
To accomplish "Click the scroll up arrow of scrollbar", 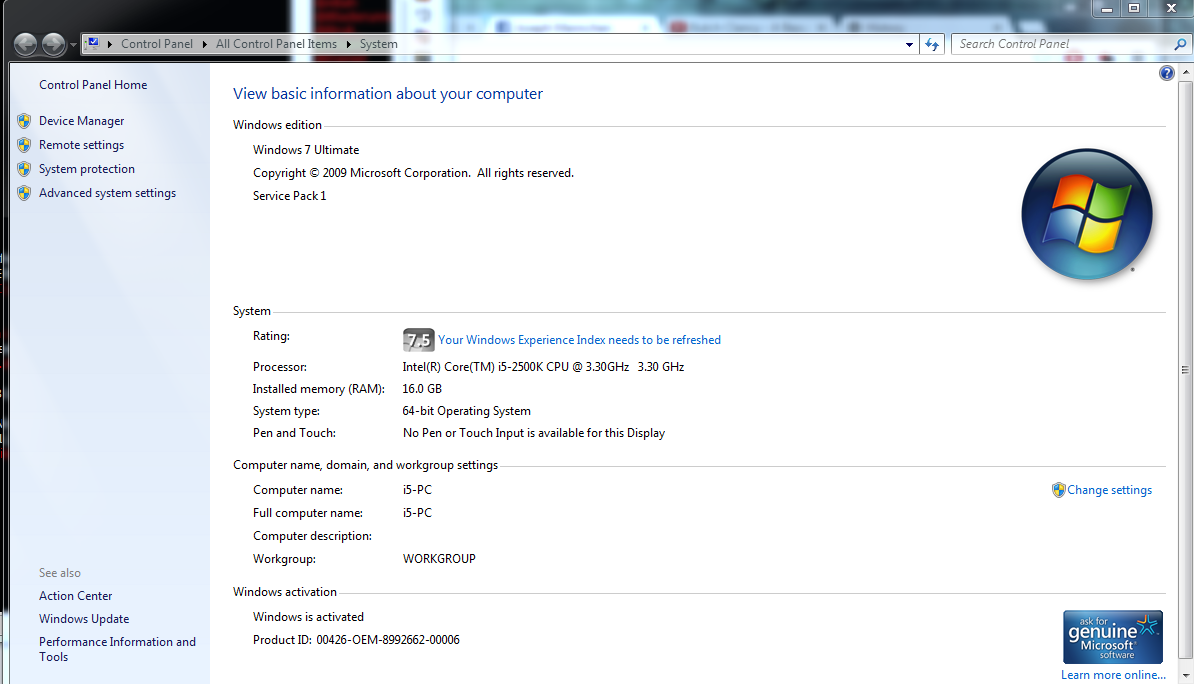I will click(x=1186, y=72).
